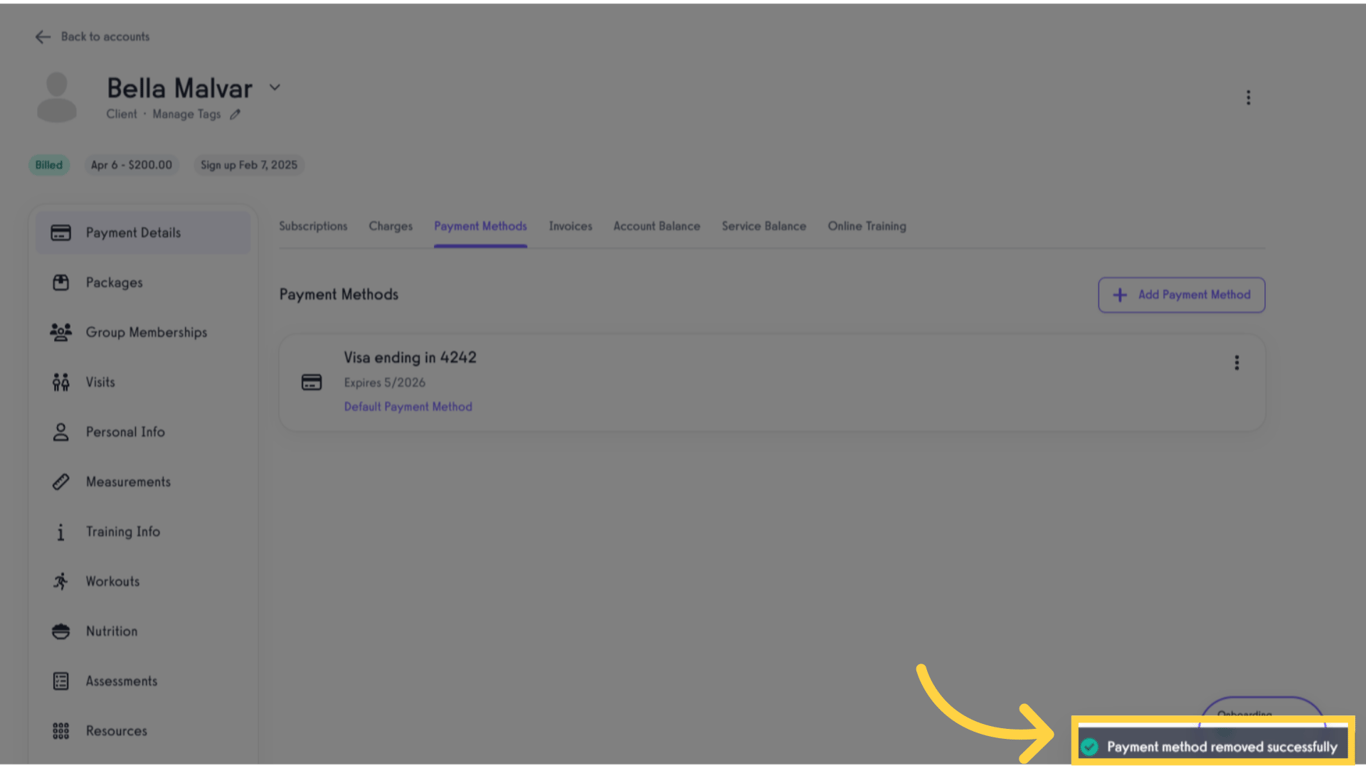This screenshot has width=1366, height=768.
Task: Select the Measurements ruler icon
Action: click(60, 481)
